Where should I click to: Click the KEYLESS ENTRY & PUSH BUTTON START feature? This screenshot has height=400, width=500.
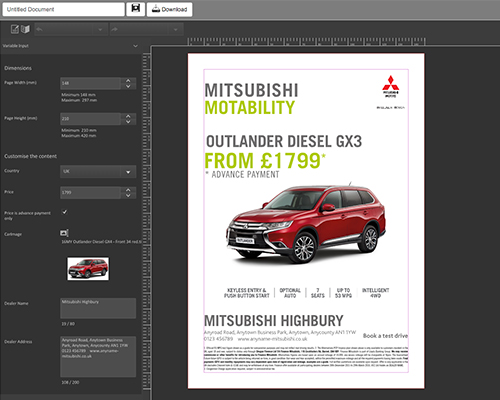(x=247, y=293)
